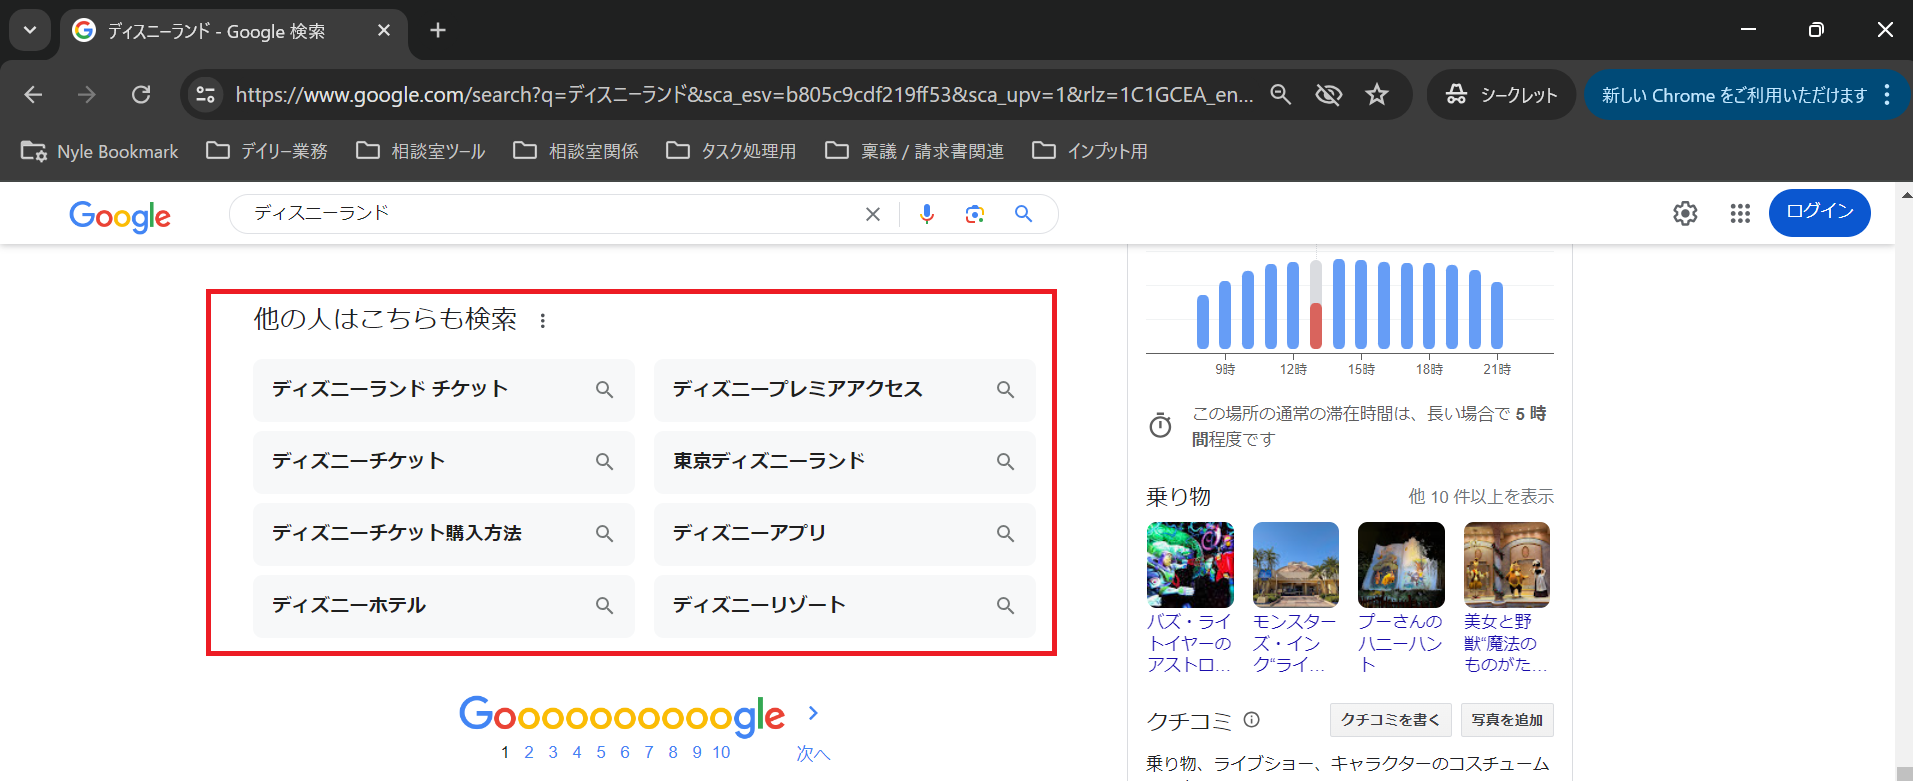The image size is (1913, 781).
Task: Click the Google logo
Action: [x=120, y=215]
